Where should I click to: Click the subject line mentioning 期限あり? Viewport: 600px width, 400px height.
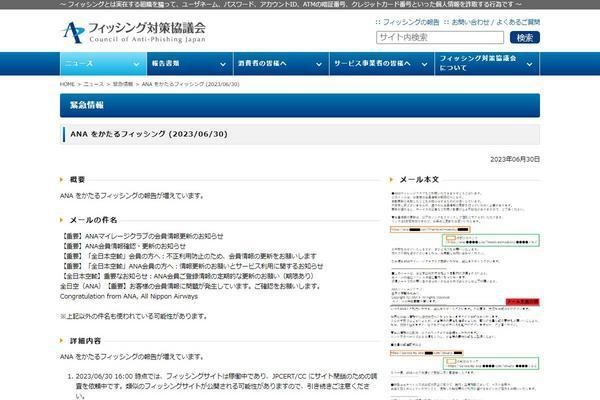tap(187, 276)
